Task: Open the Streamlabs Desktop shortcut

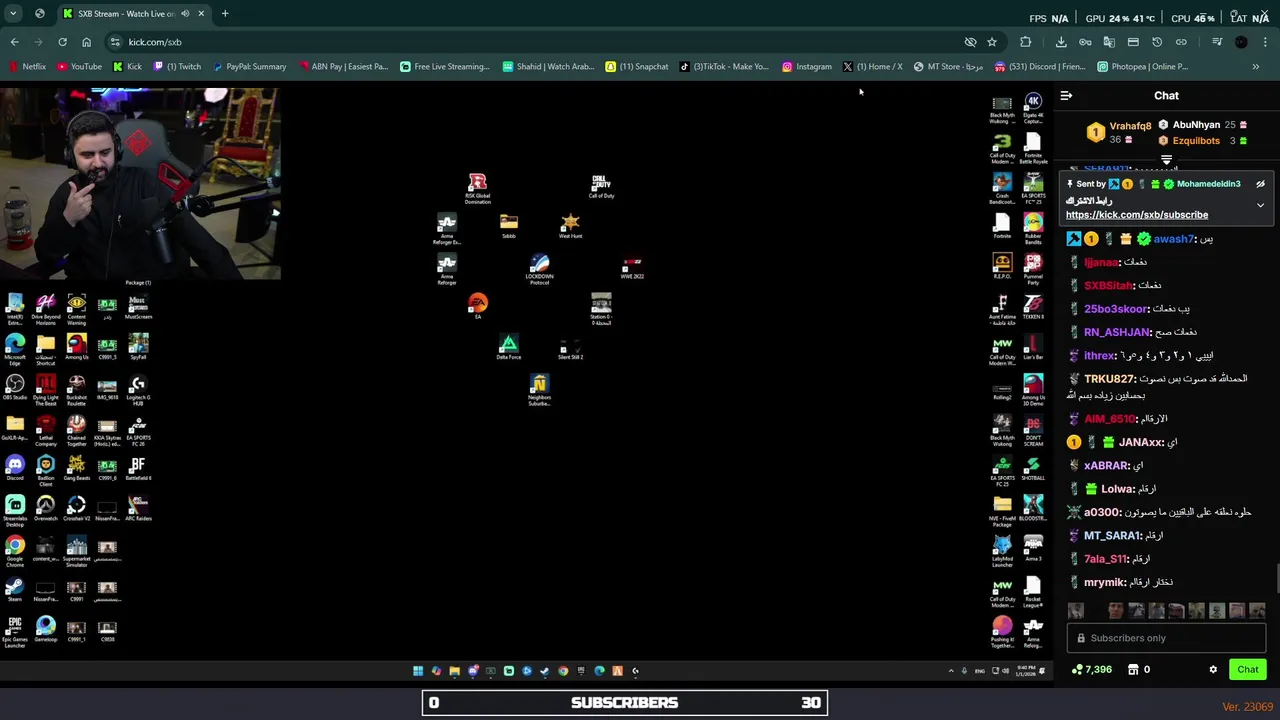Action: point(15,510)
